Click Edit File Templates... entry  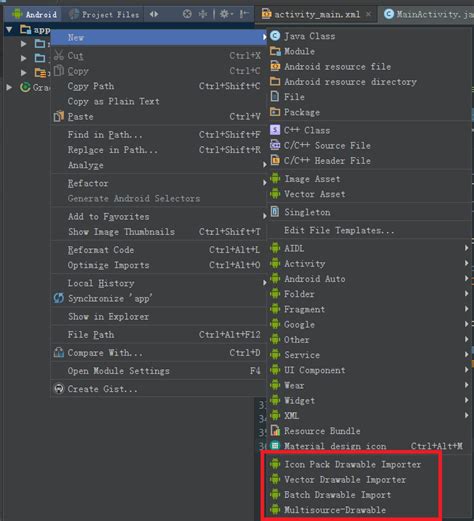(339, 230)
